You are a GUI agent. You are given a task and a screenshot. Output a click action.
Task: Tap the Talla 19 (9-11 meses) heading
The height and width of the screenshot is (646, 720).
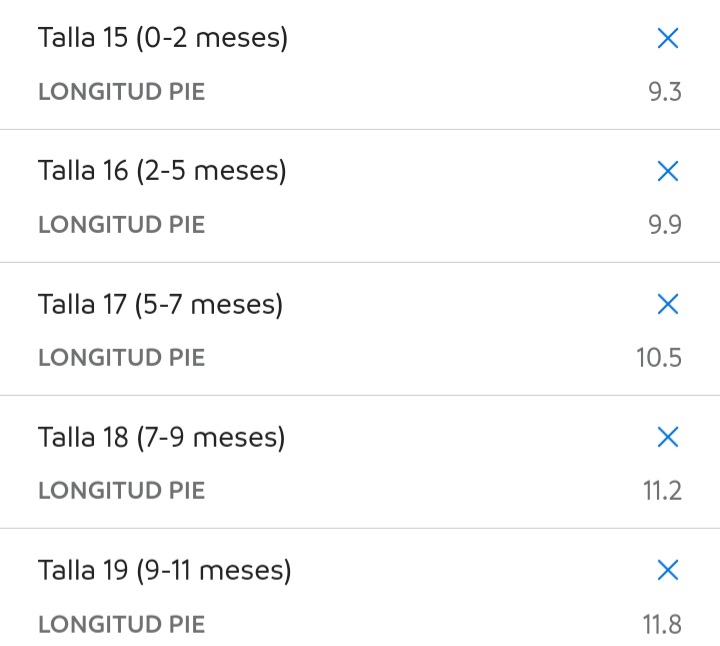165,571
